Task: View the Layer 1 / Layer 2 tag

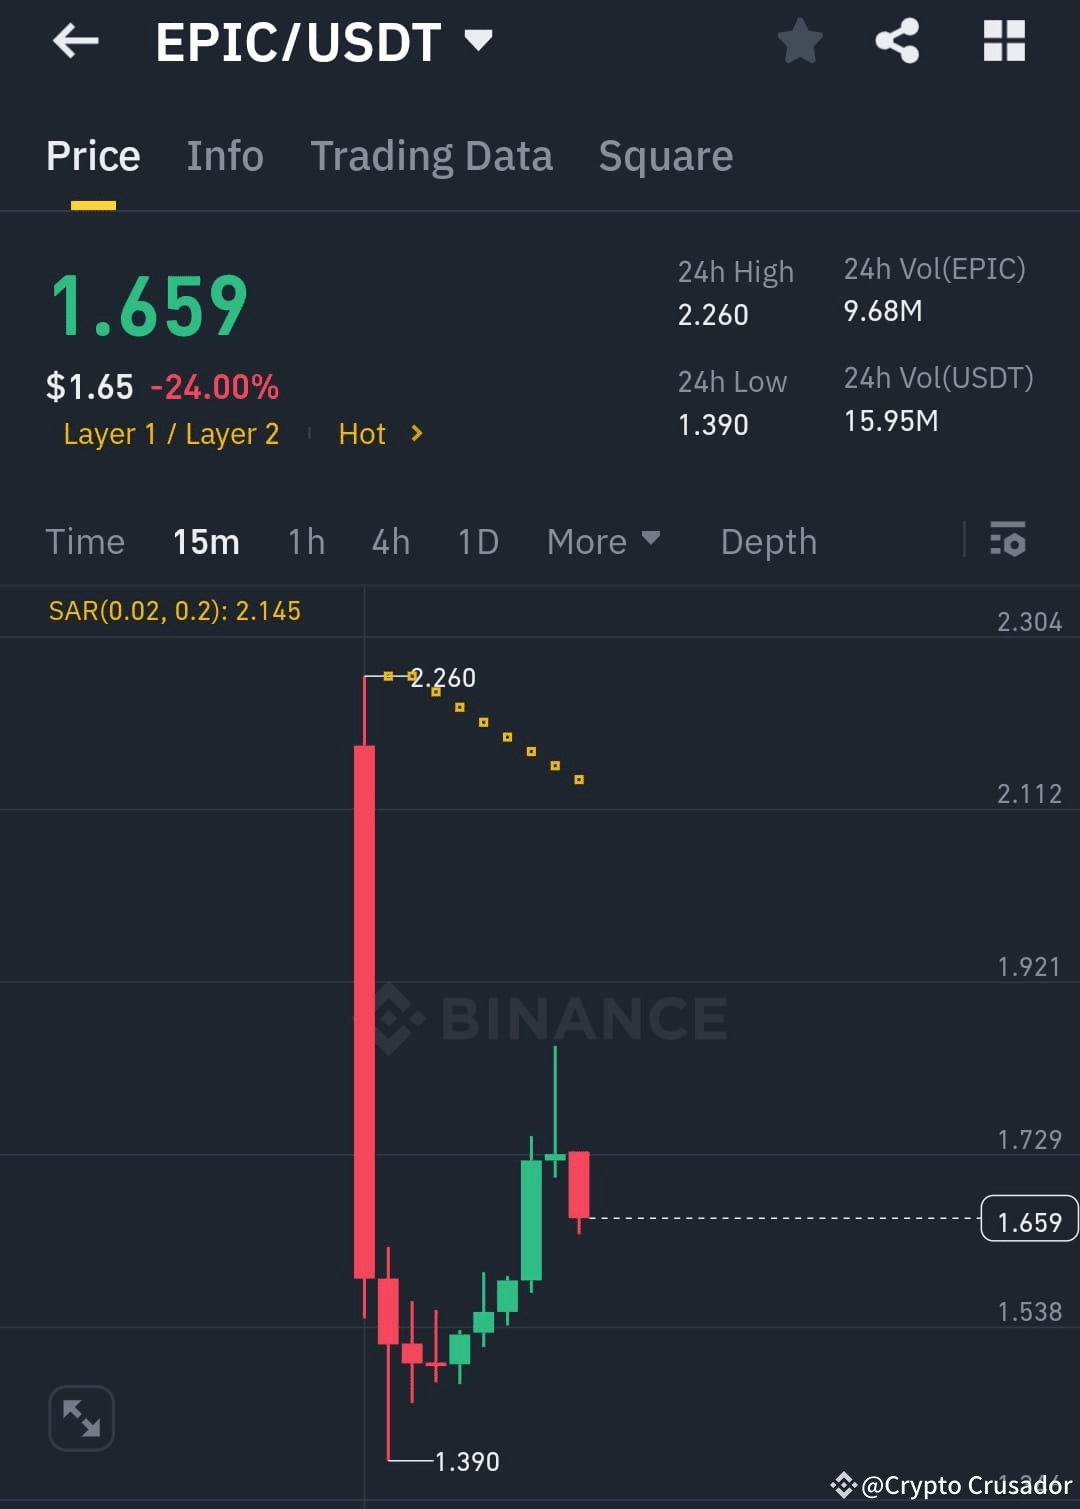Action: pyautogui.click(x=171, y=434)
